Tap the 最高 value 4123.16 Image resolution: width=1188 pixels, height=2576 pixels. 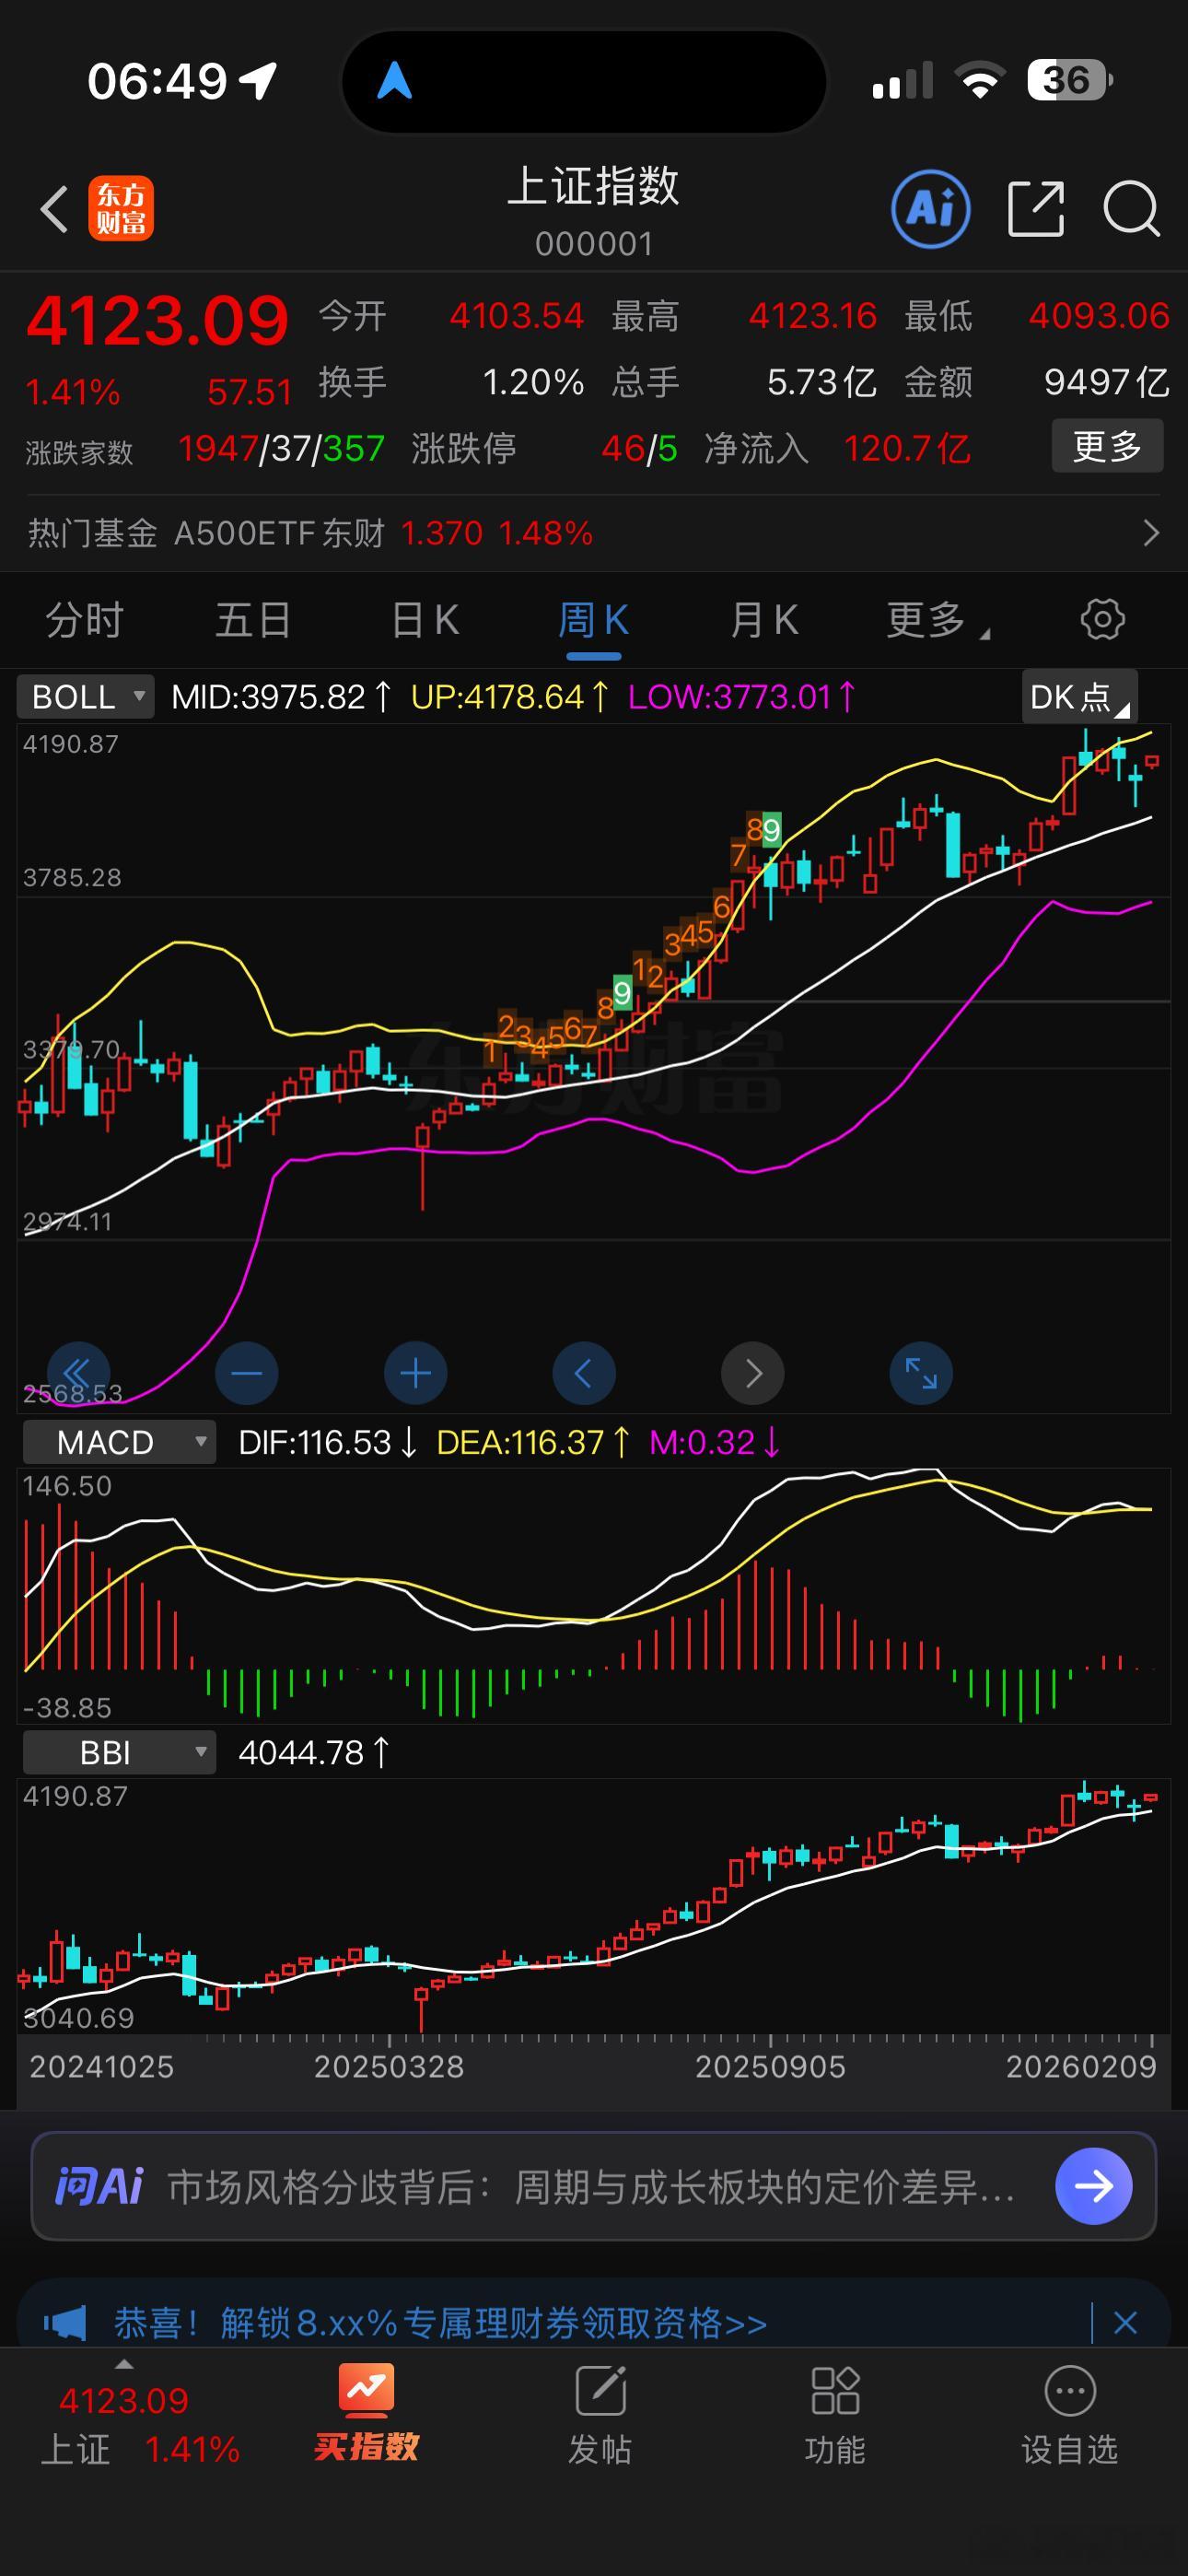tap(813, 316)
